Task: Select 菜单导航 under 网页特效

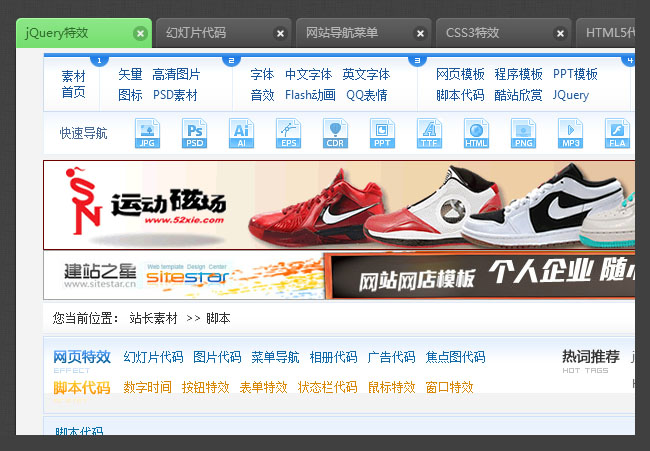Action: pos(275,357)
